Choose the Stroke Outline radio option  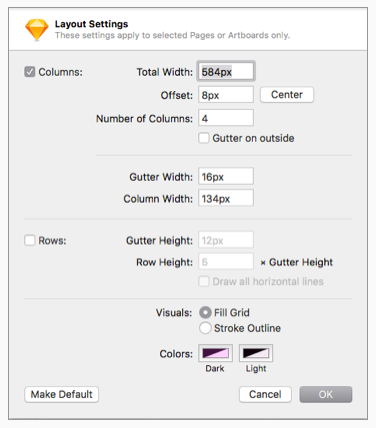coord(205,328)
